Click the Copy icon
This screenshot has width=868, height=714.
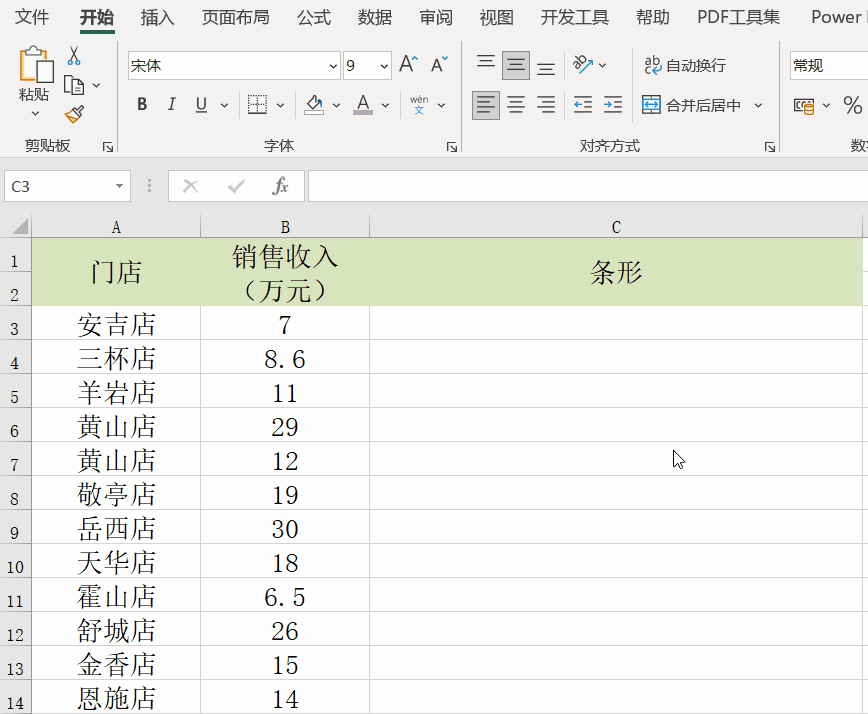pos(74,85)
